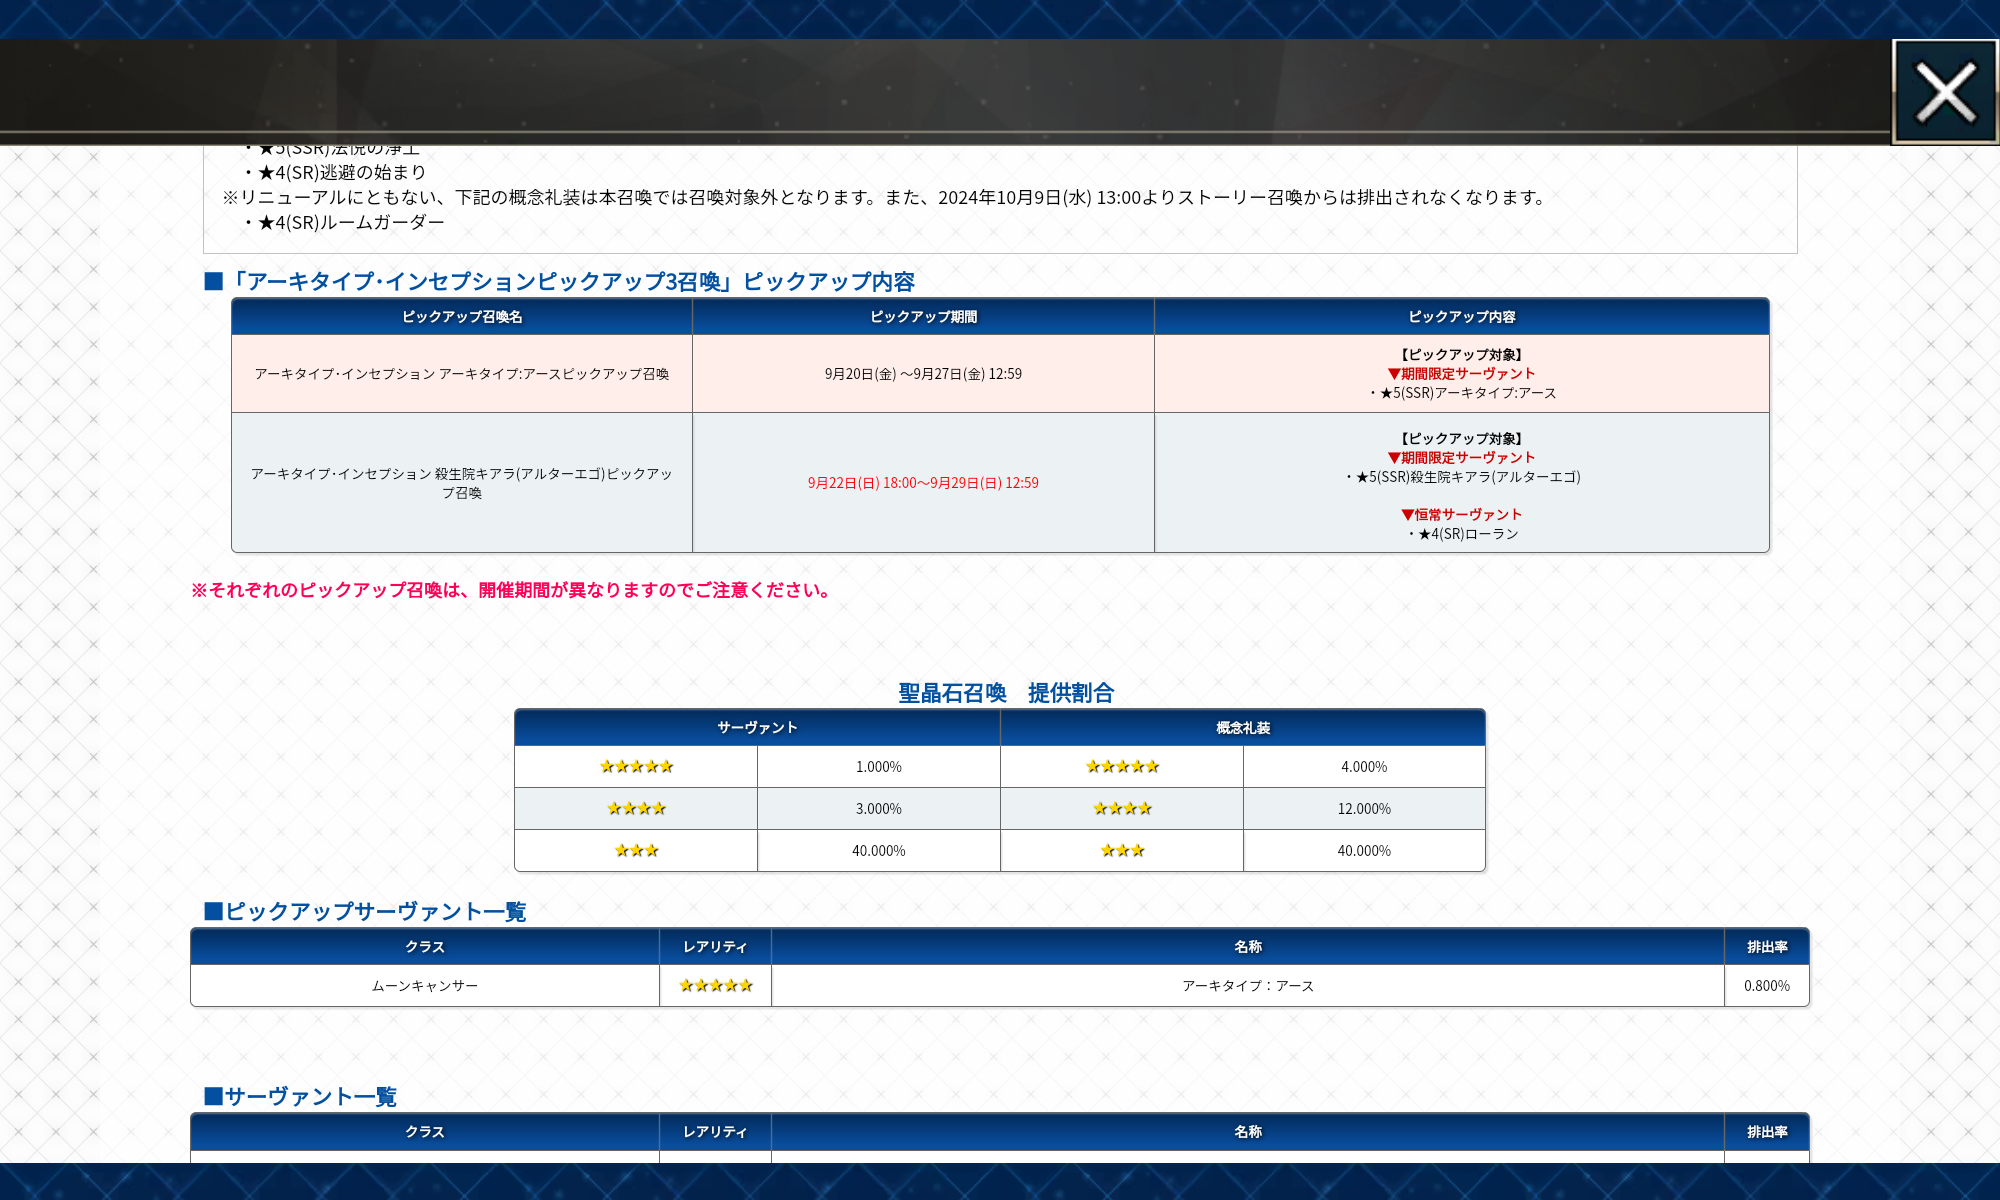Click the サーヴァント一覧 section heading
Screen dimensions: 2000x1200
coord(310,1097)
